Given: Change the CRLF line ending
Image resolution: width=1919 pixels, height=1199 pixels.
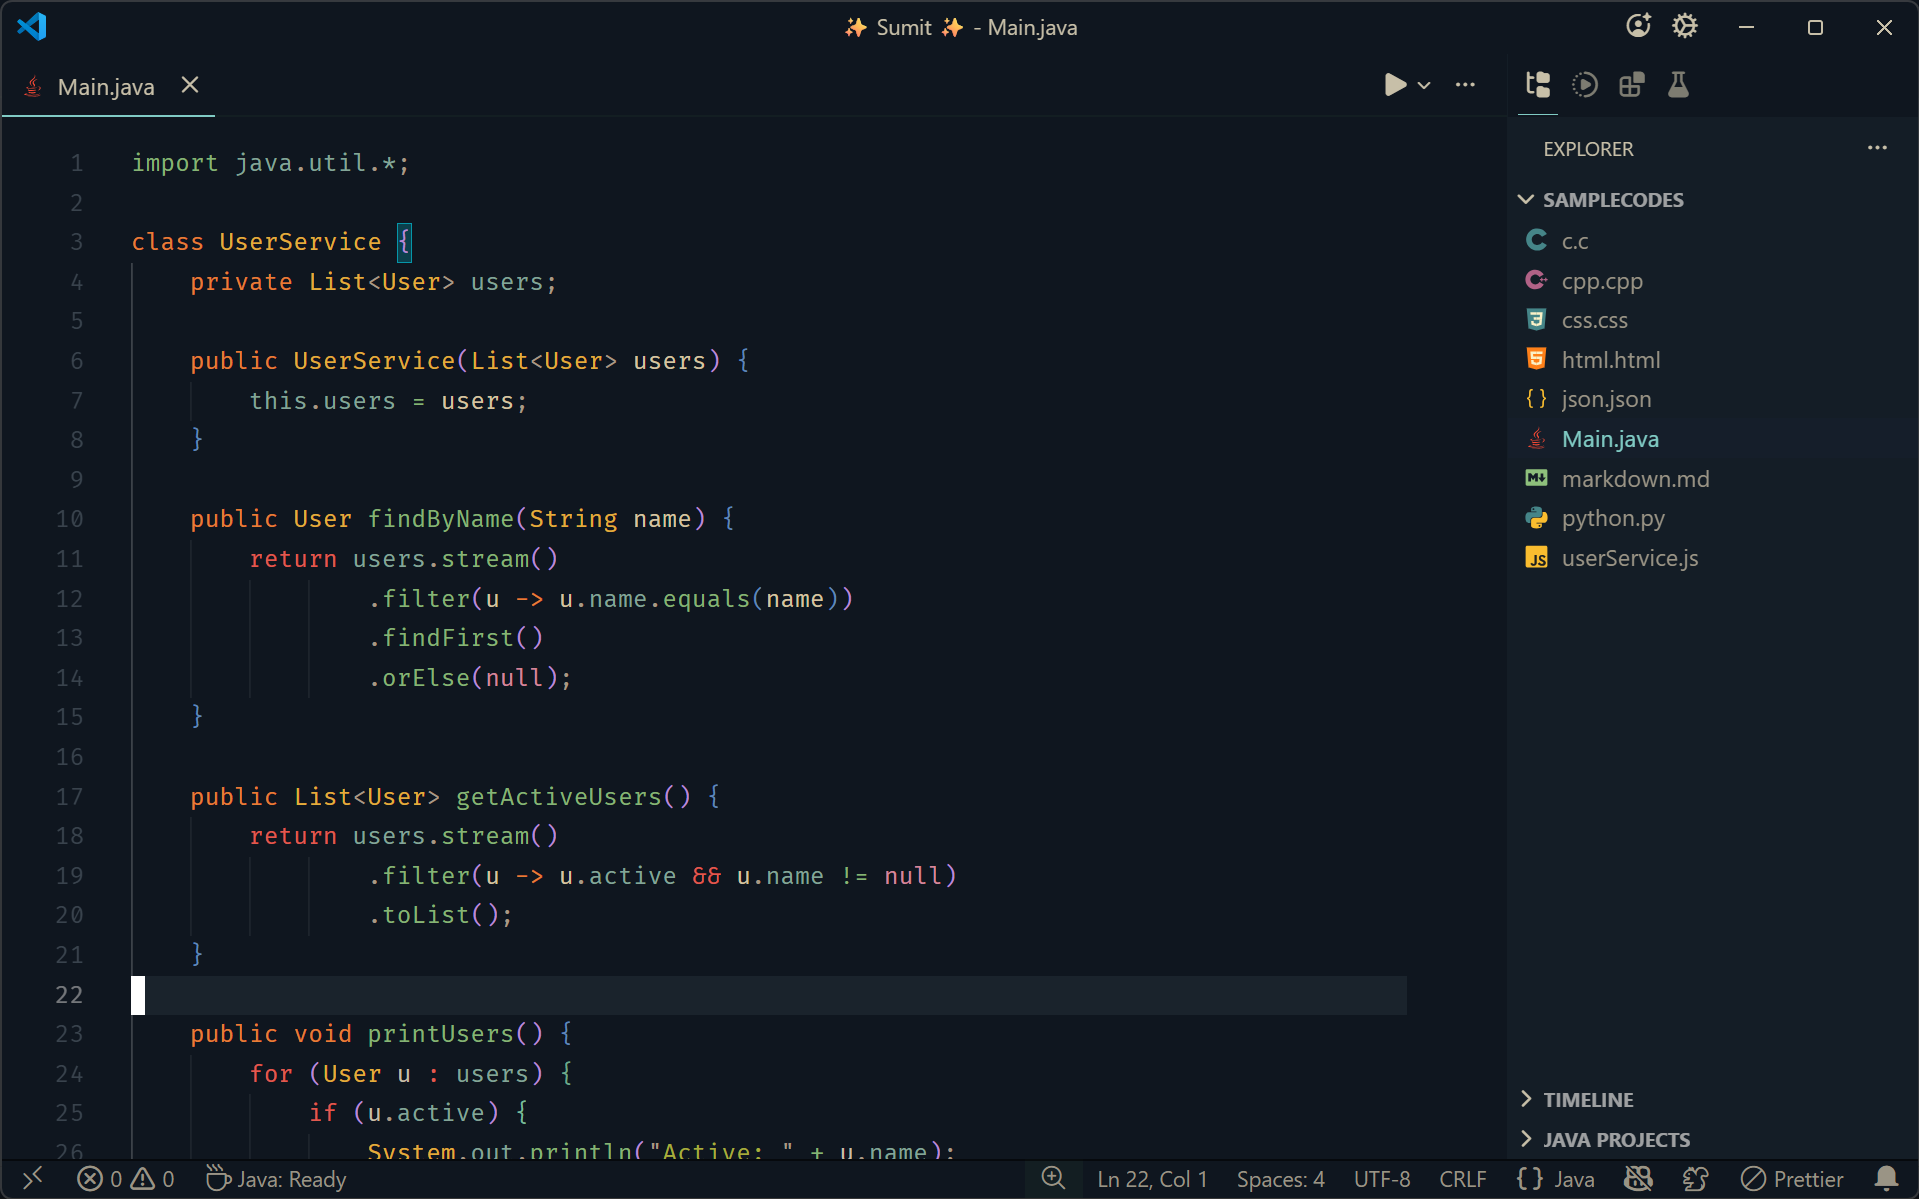Looking at the screenshot, I should (1461, 1178).
